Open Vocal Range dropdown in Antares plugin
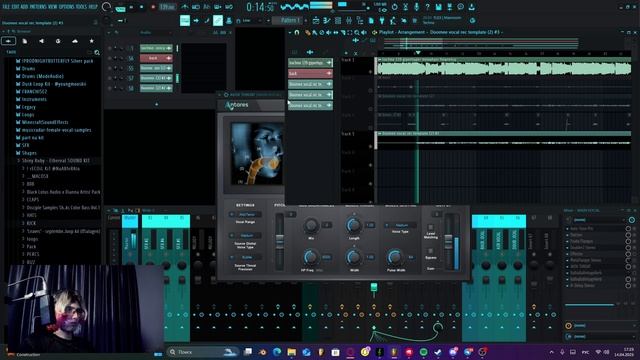The height and width of the screenshot is (360, 640). click(245, 215)
